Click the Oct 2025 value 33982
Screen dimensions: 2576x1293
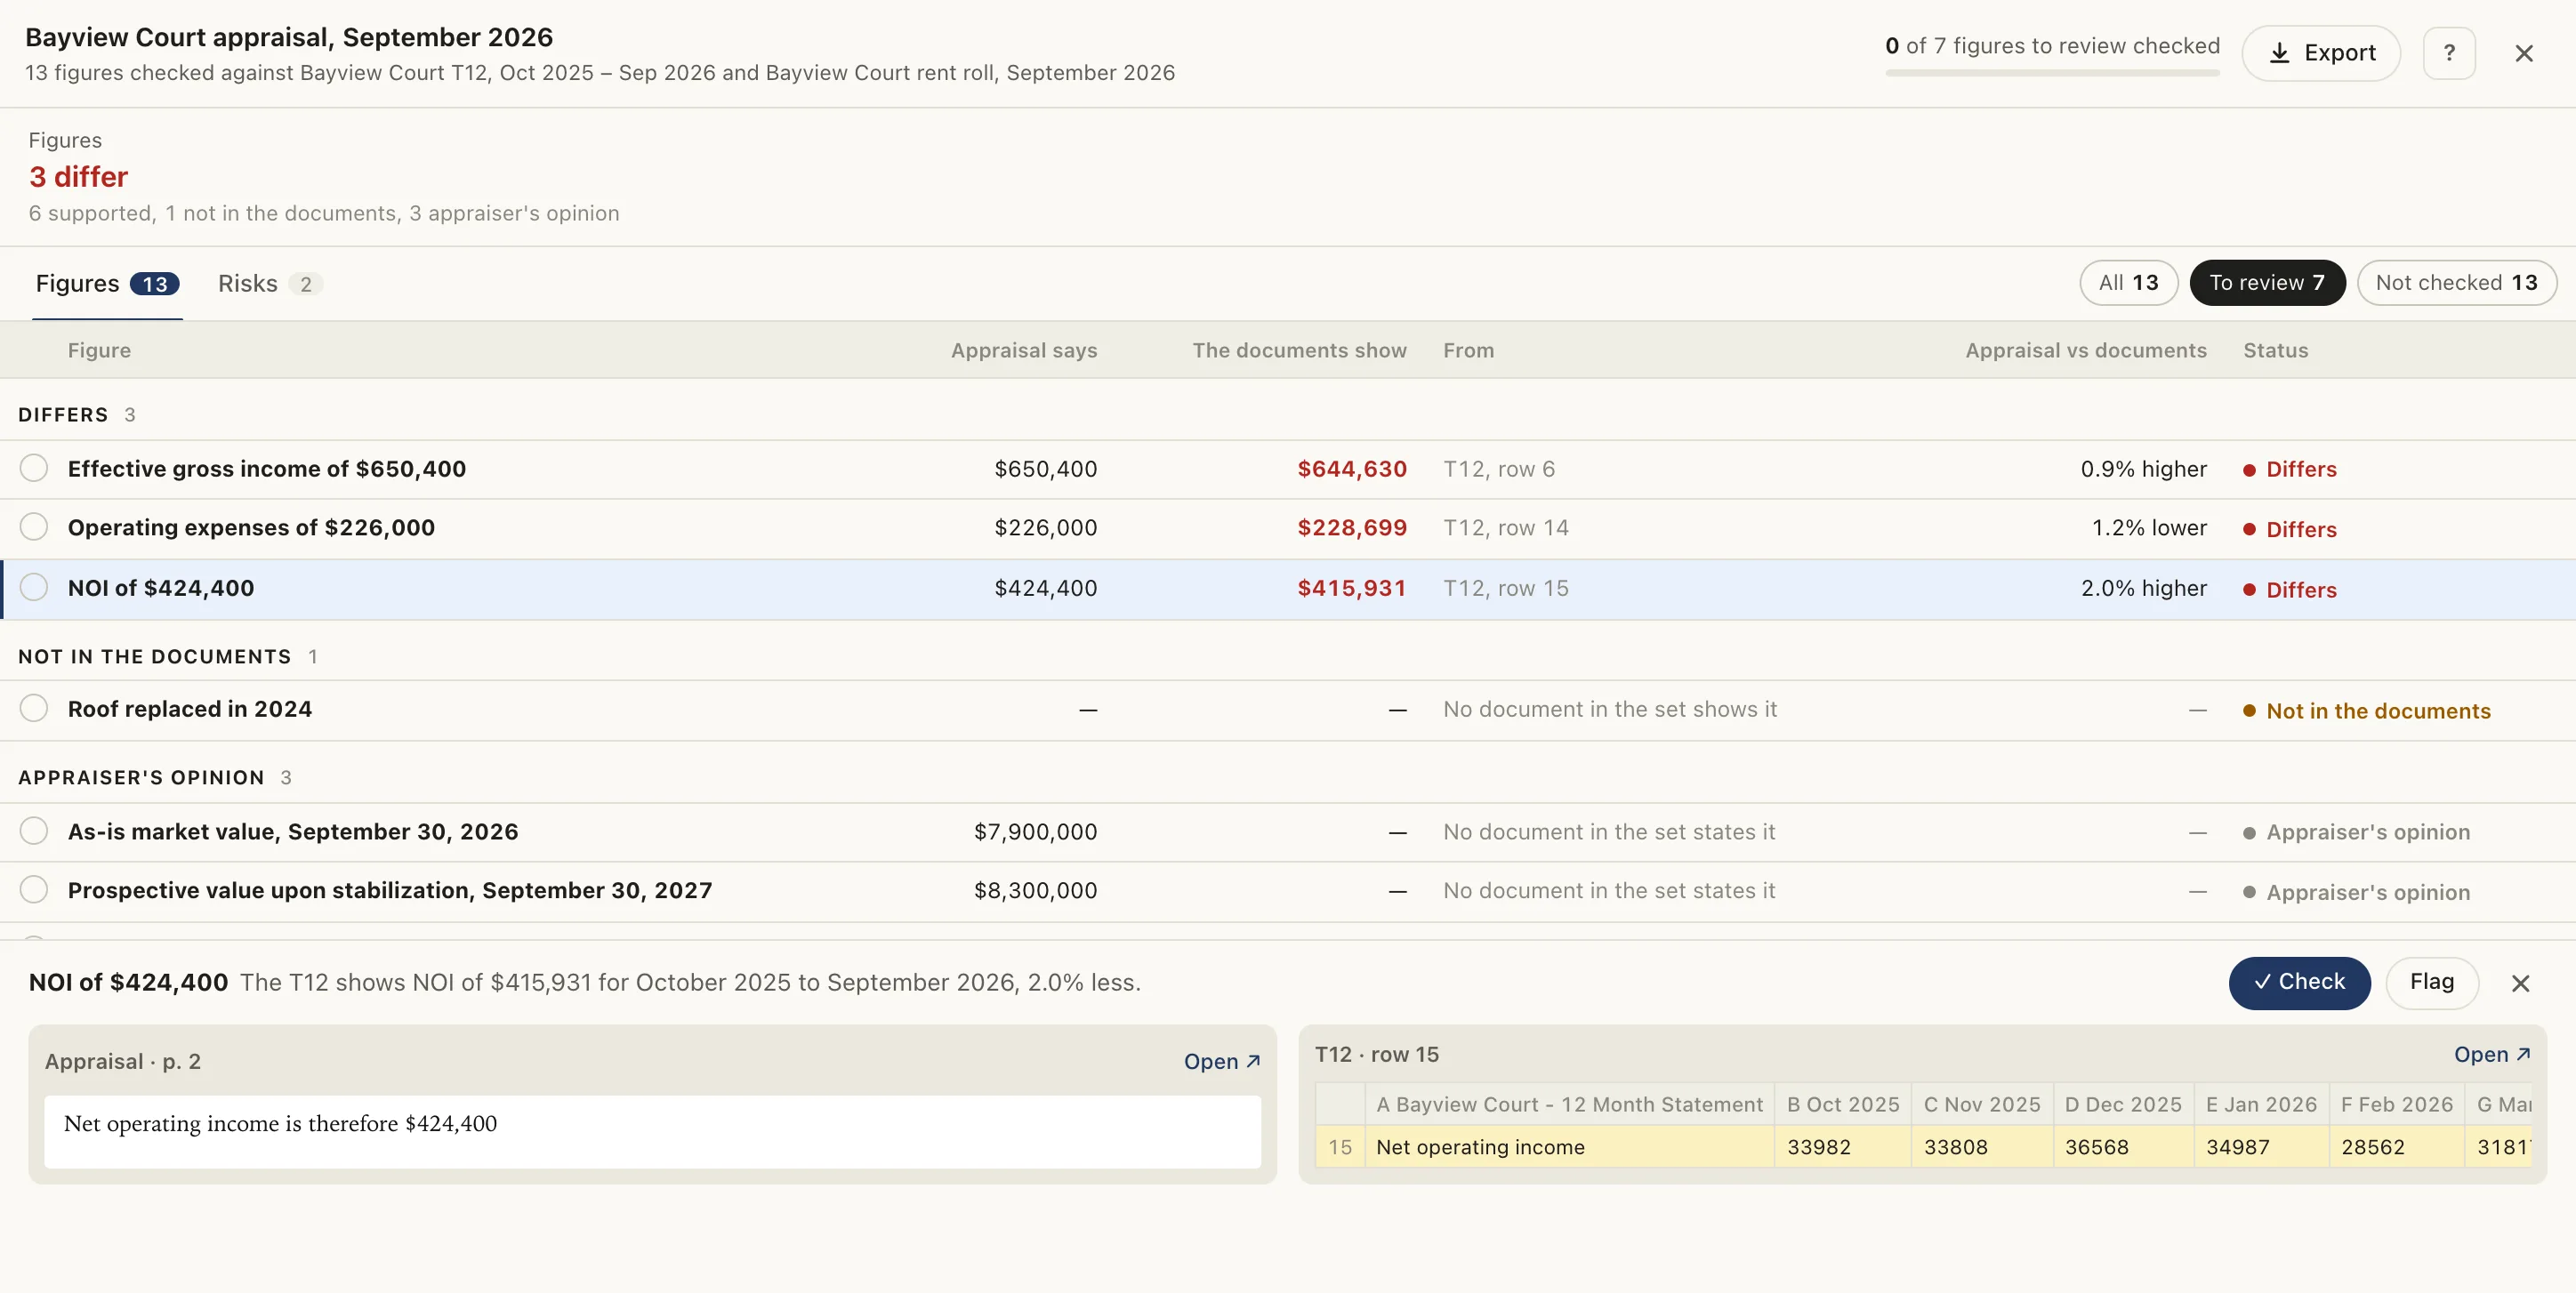click(x=1843, y=1147)
